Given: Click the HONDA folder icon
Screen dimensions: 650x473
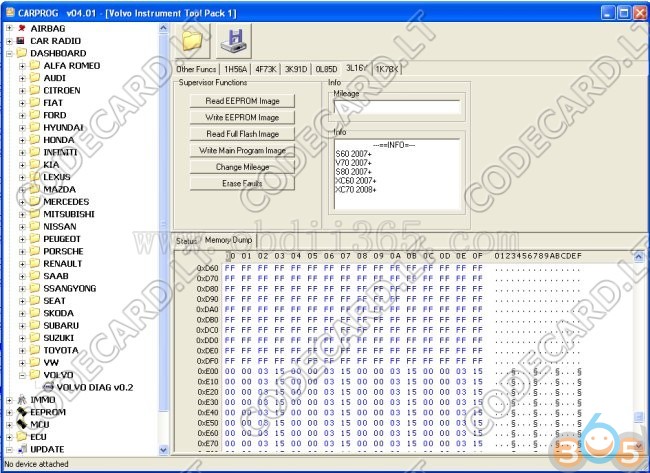Looking at the screenshot, I should pos(35,140).
